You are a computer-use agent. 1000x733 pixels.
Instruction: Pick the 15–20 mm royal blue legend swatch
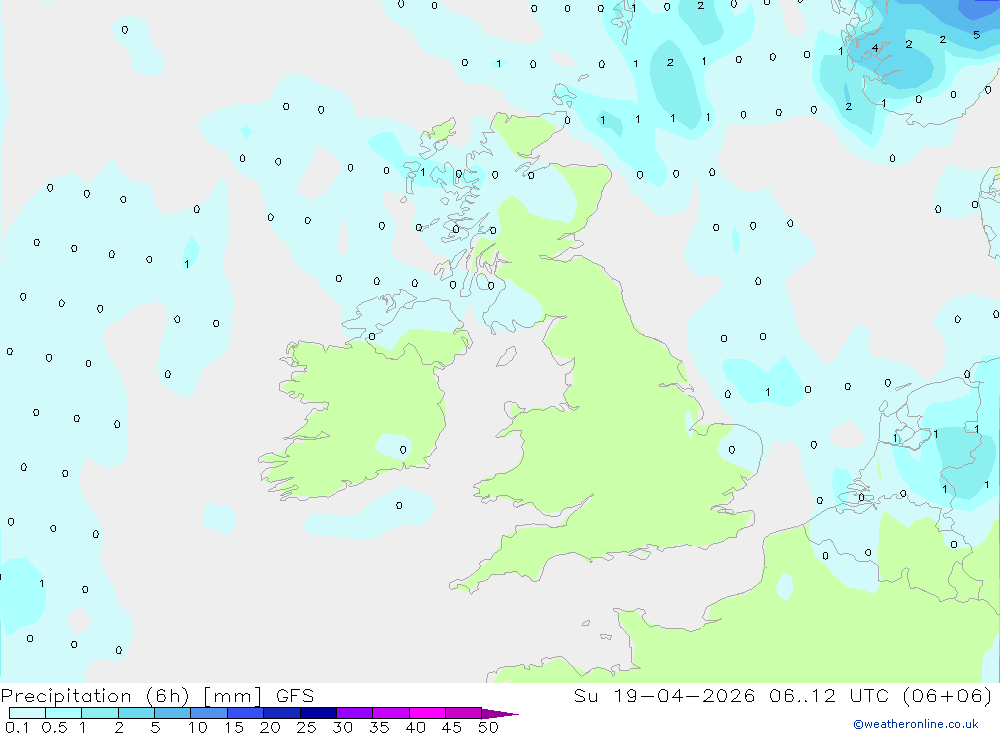coord(246,713)
